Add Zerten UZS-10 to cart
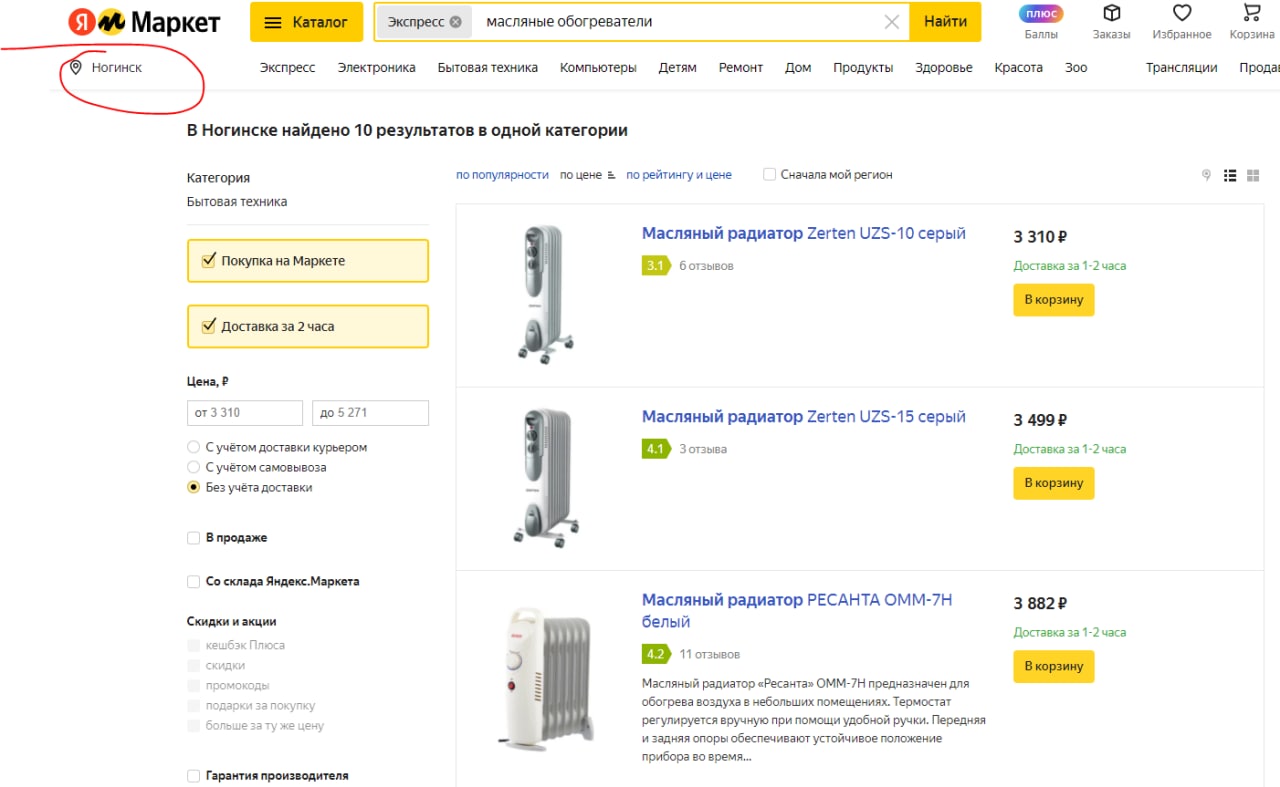The height and width of the screenshot is (787, 1280). click(x=1054, y=300)
